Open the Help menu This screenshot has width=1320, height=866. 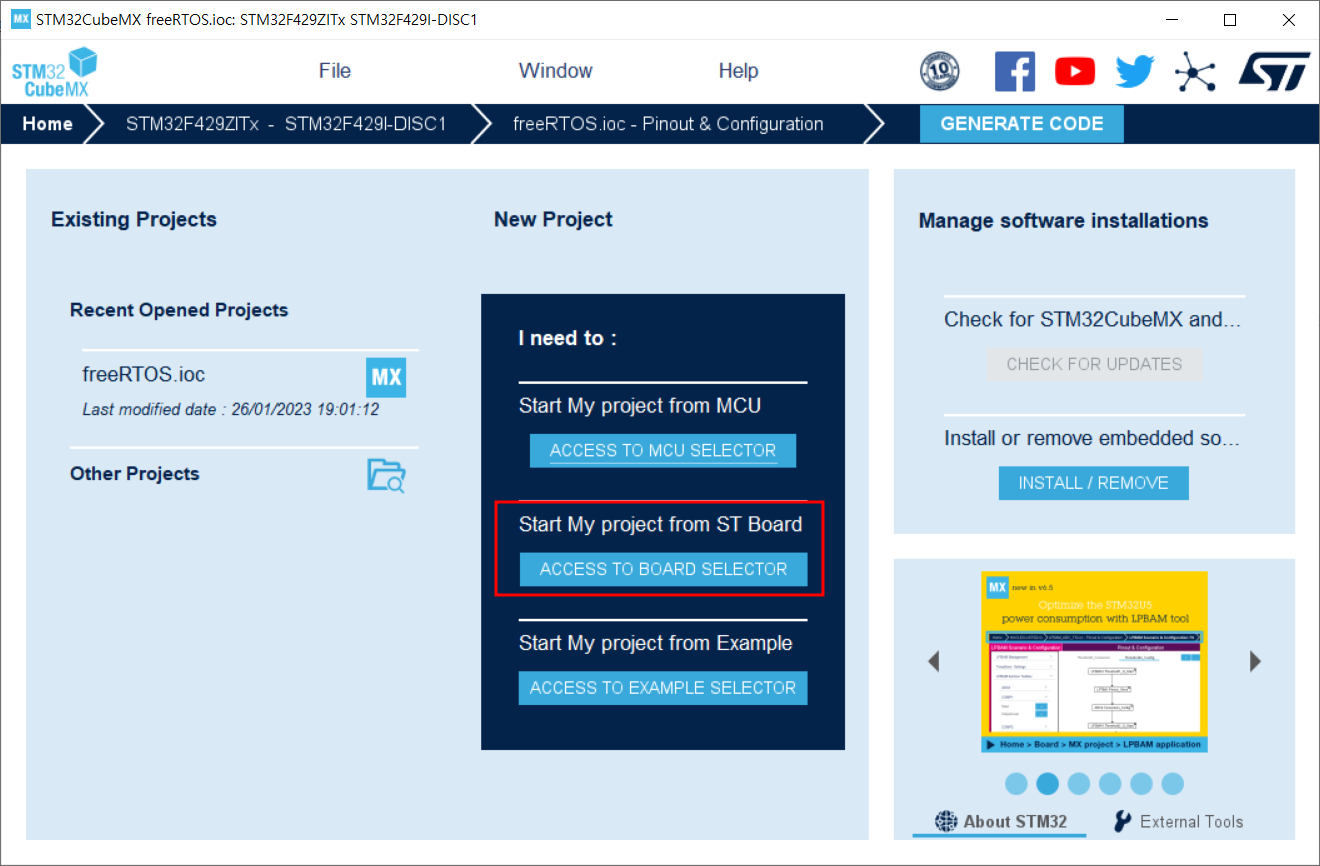[738, 71]
